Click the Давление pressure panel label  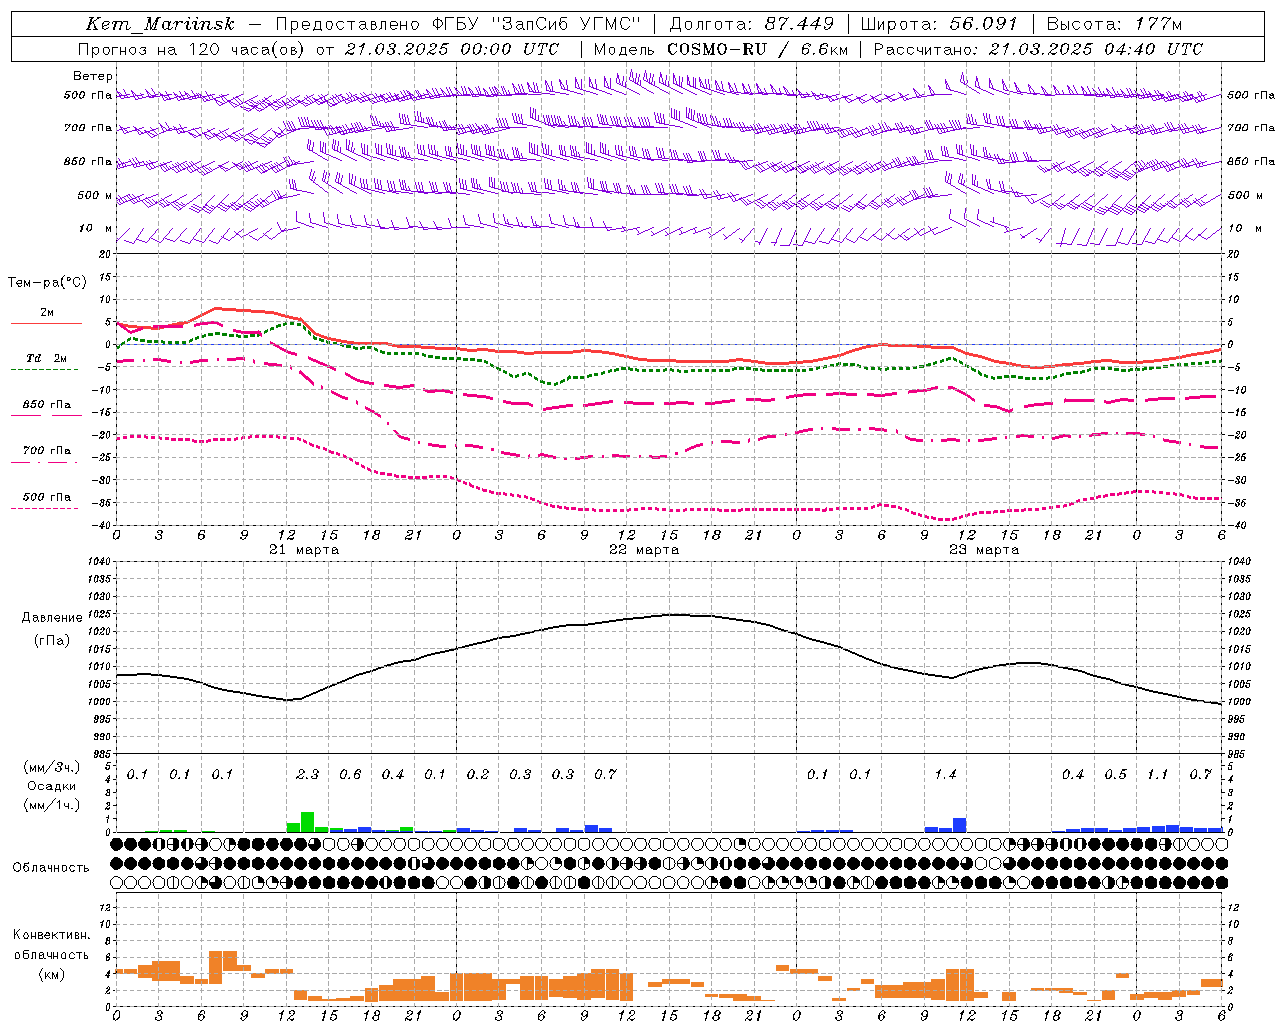(x=52, y=618)
